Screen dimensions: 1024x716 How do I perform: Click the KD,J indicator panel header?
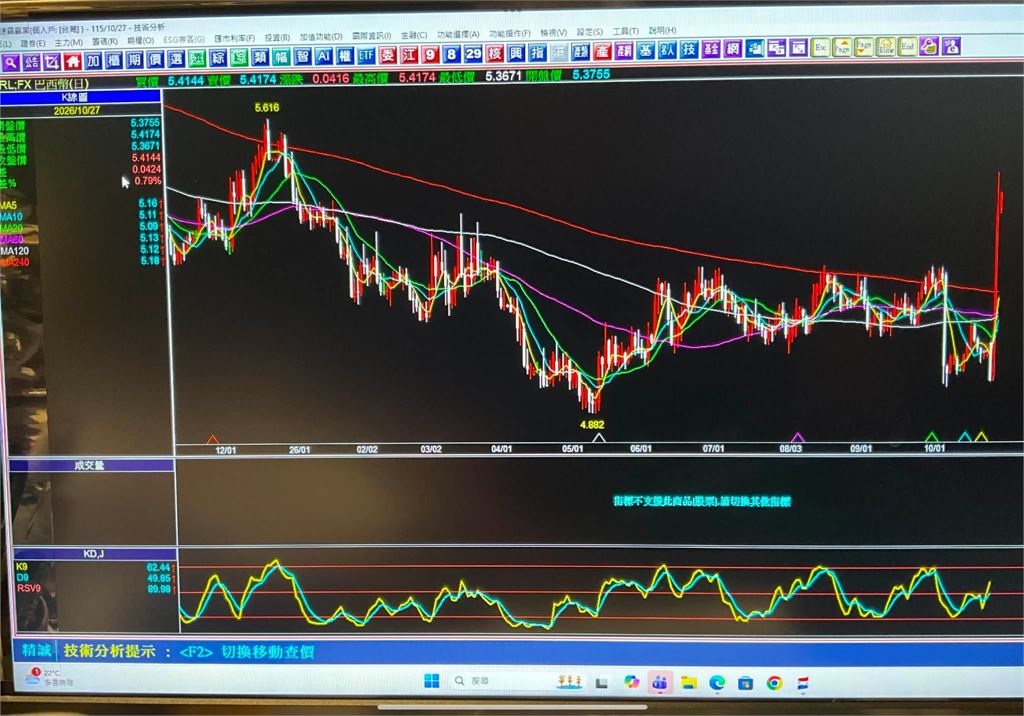click(95, 554)
